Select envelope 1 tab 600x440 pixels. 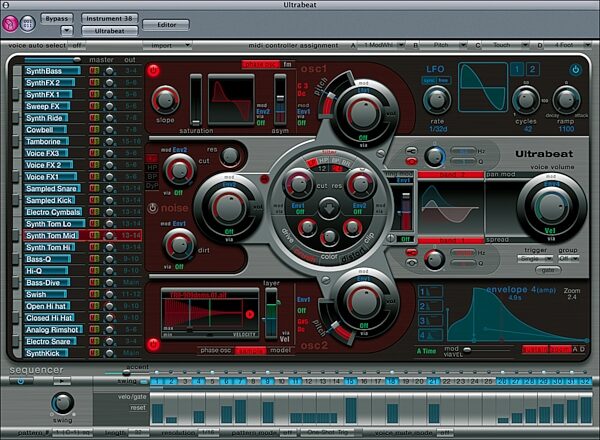click(x=430, y=292)
